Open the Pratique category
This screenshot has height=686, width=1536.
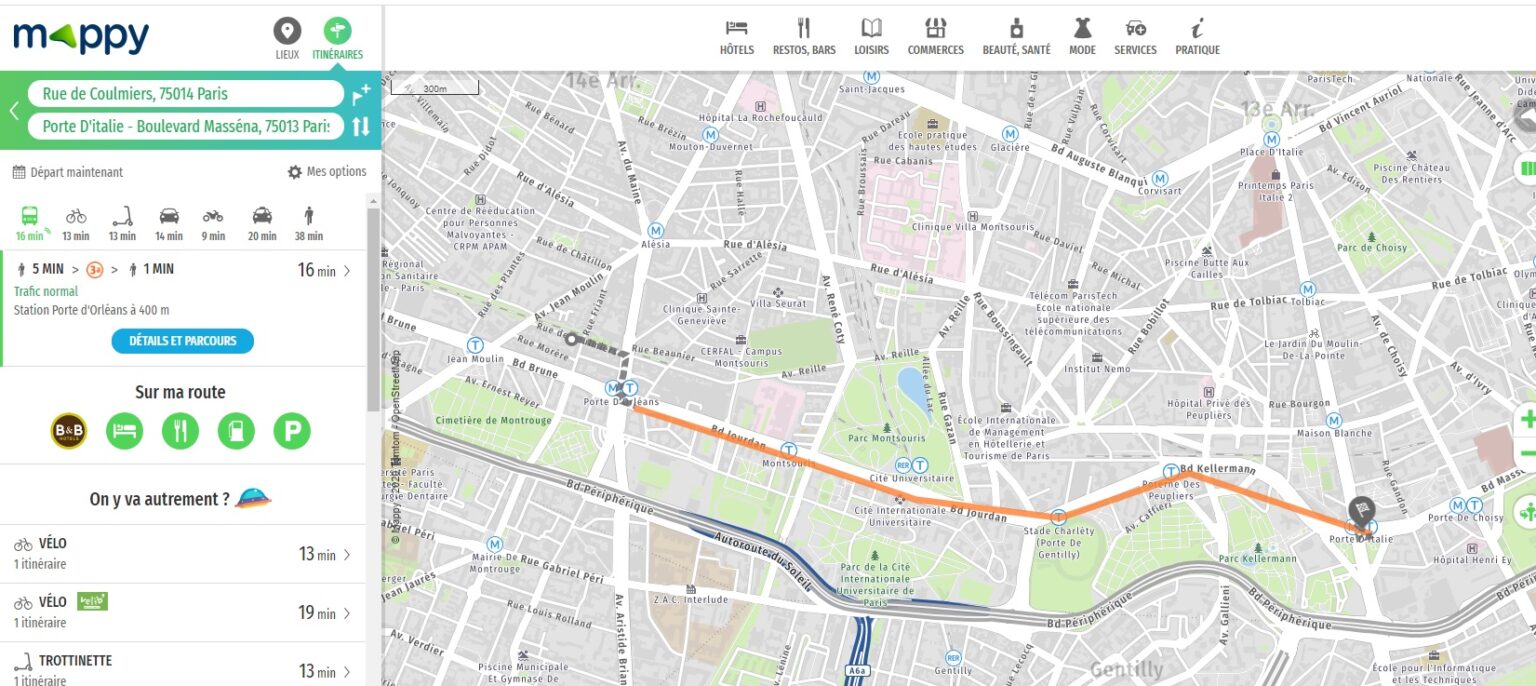pyautogui.click(x=1197, y=37)
